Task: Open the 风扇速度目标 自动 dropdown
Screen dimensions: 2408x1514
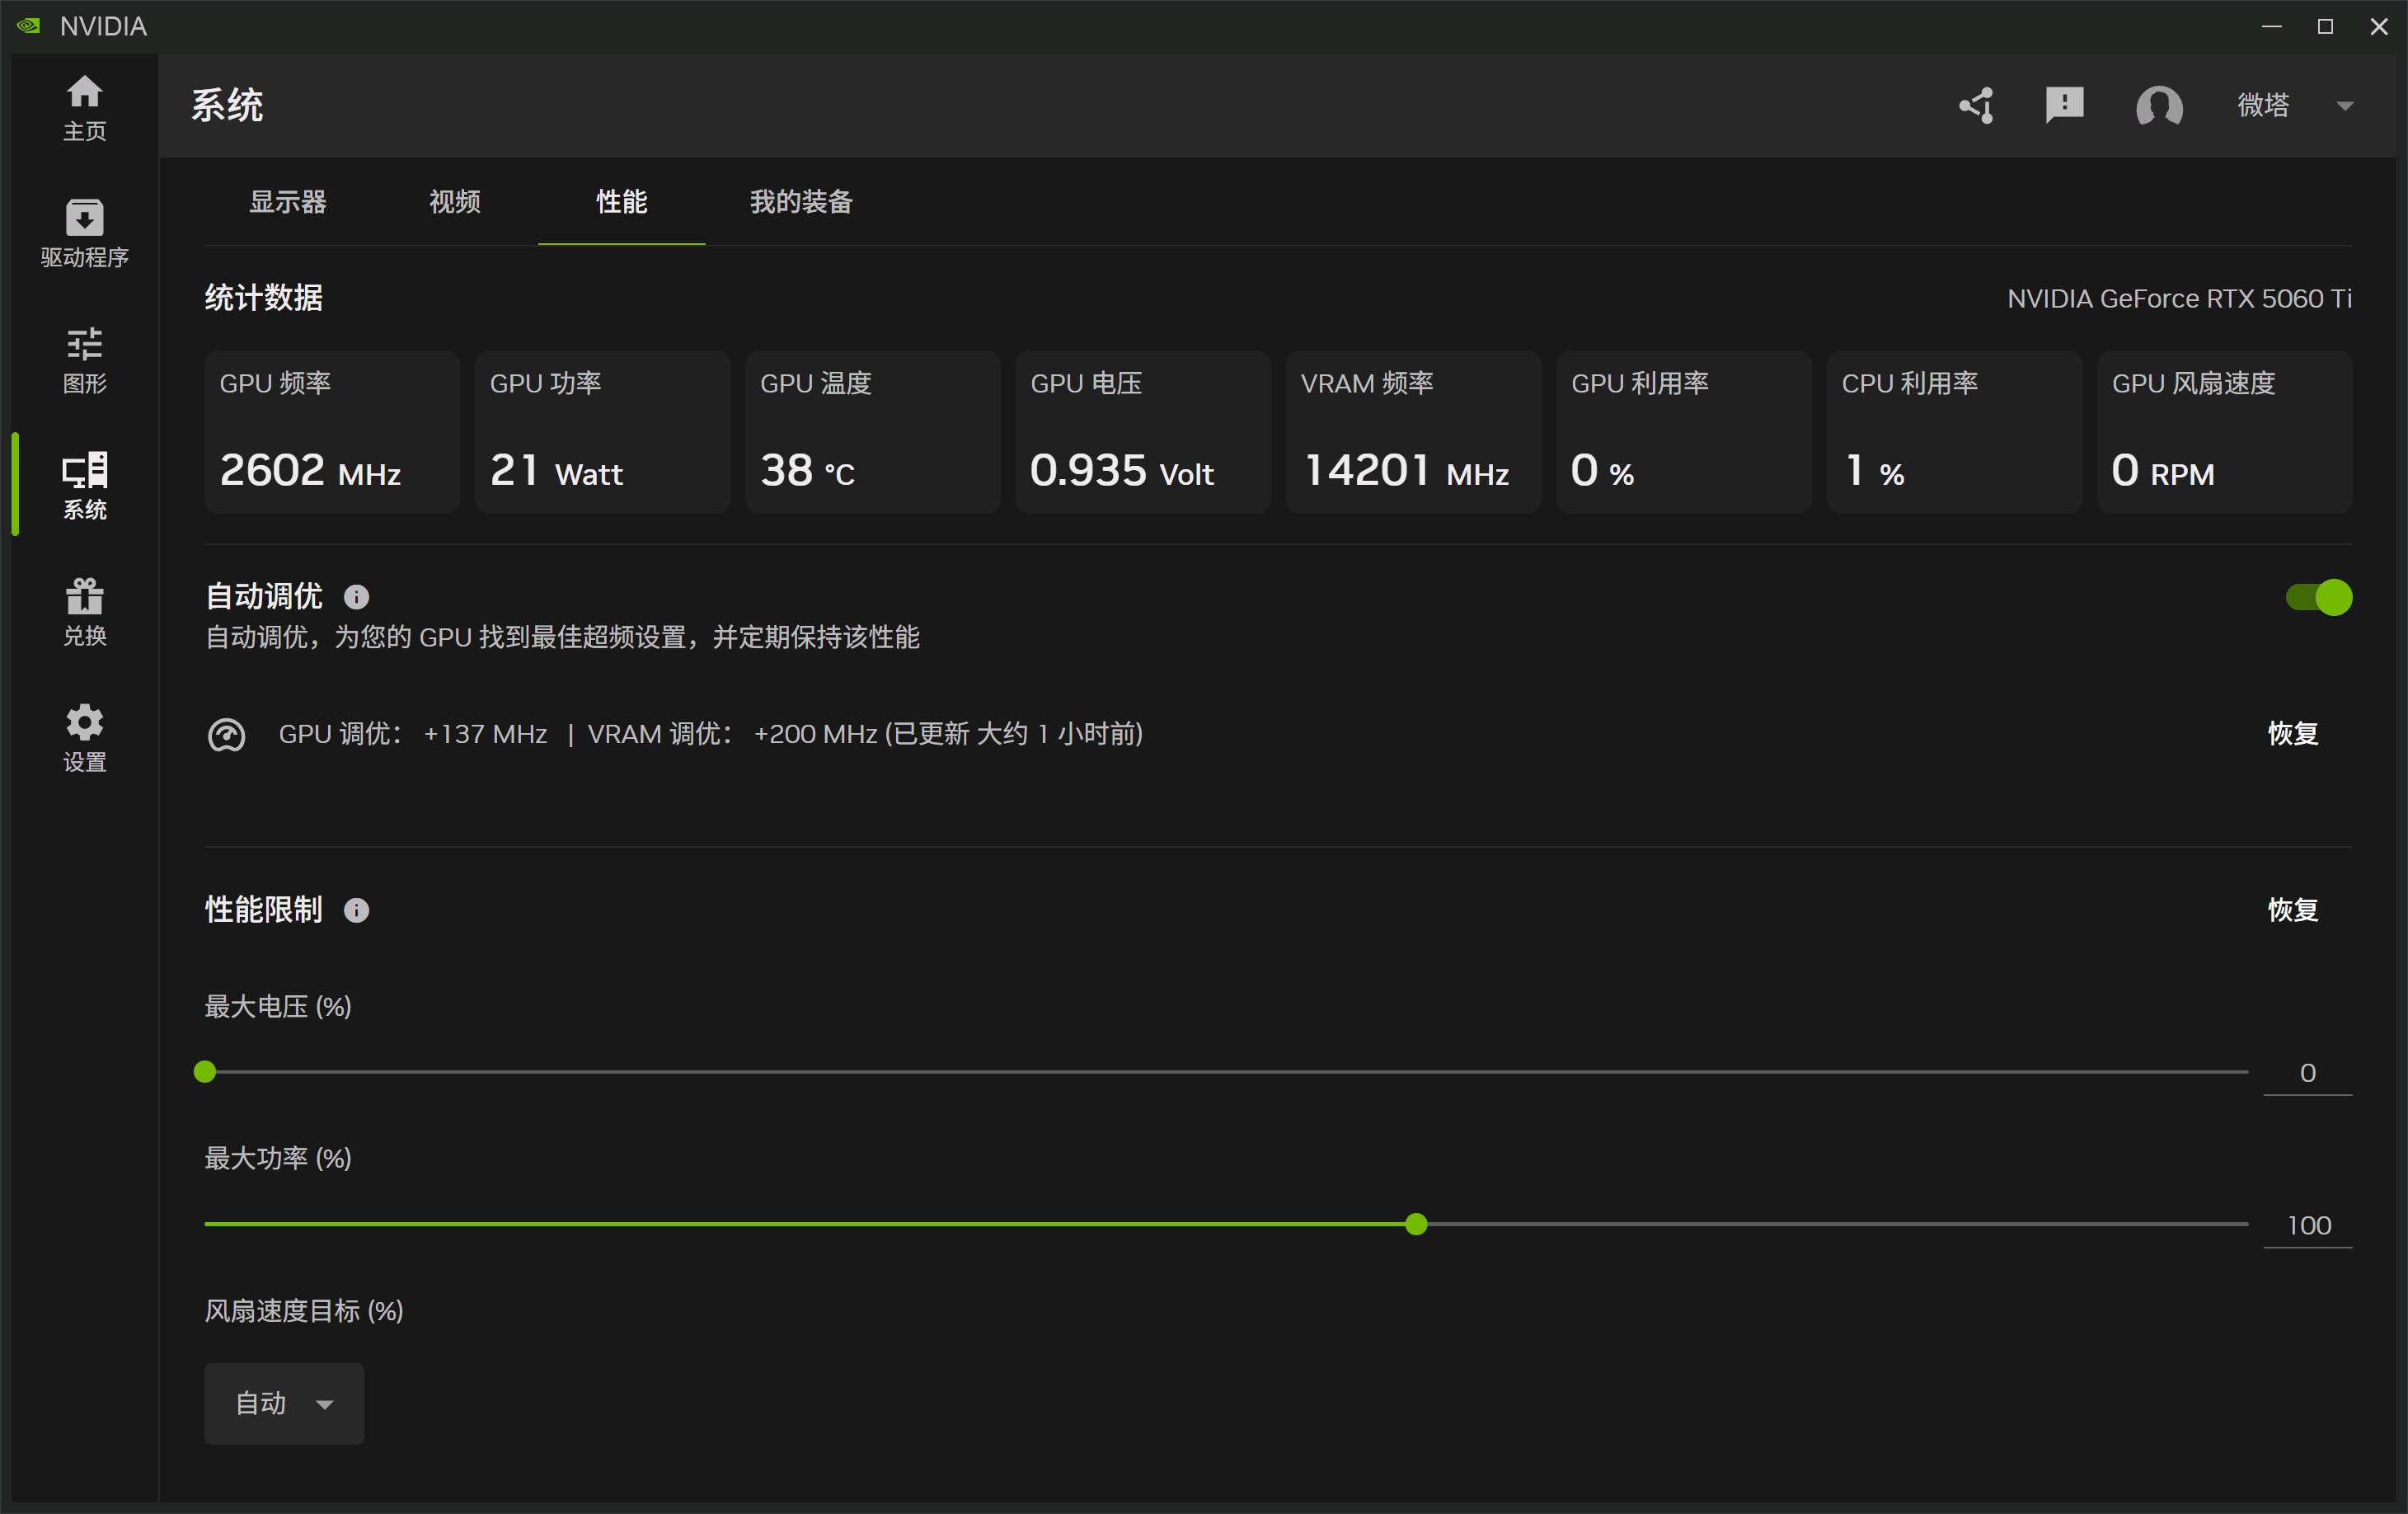Action: click(x=284, y=1403)
